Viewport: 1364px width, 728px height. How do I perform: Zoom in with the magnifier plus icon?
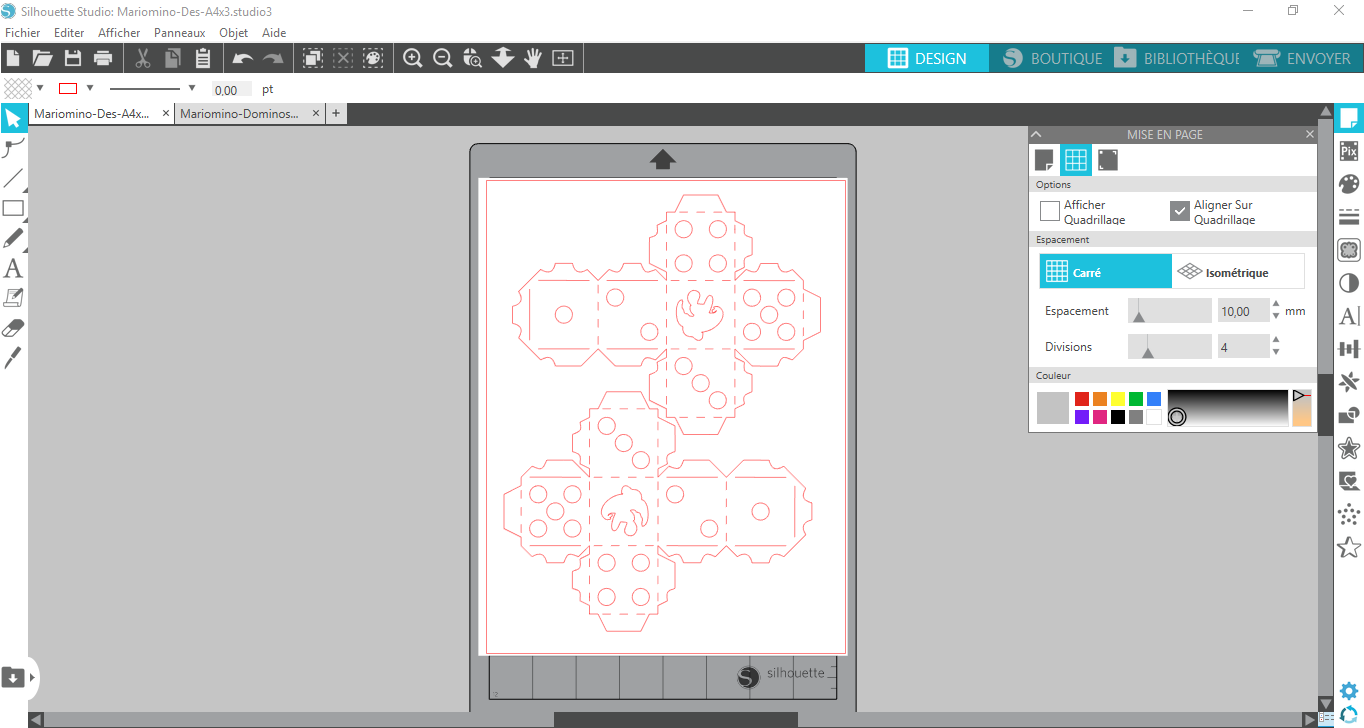(x=412, y=58)
